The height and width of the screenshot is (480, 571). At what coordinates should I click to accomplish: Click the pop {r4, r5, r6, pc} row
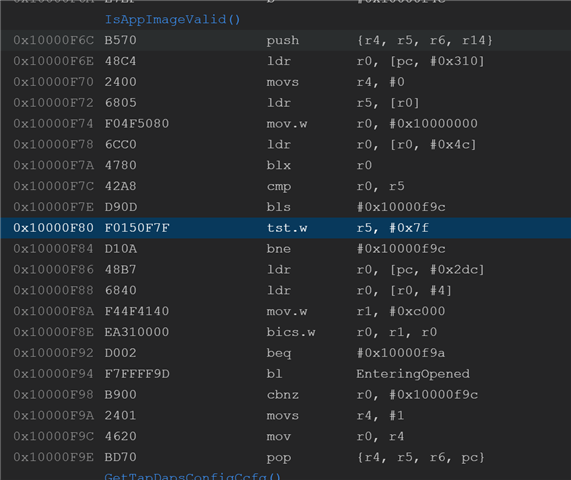pos(286,457)
